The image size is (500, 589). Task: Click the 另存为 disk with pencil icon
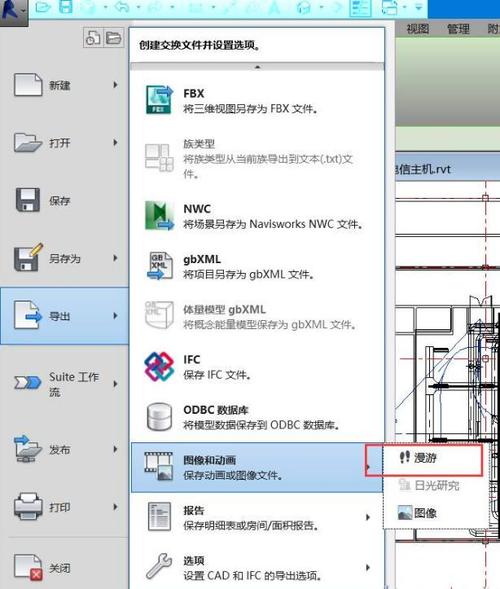(x=29, y=258)
